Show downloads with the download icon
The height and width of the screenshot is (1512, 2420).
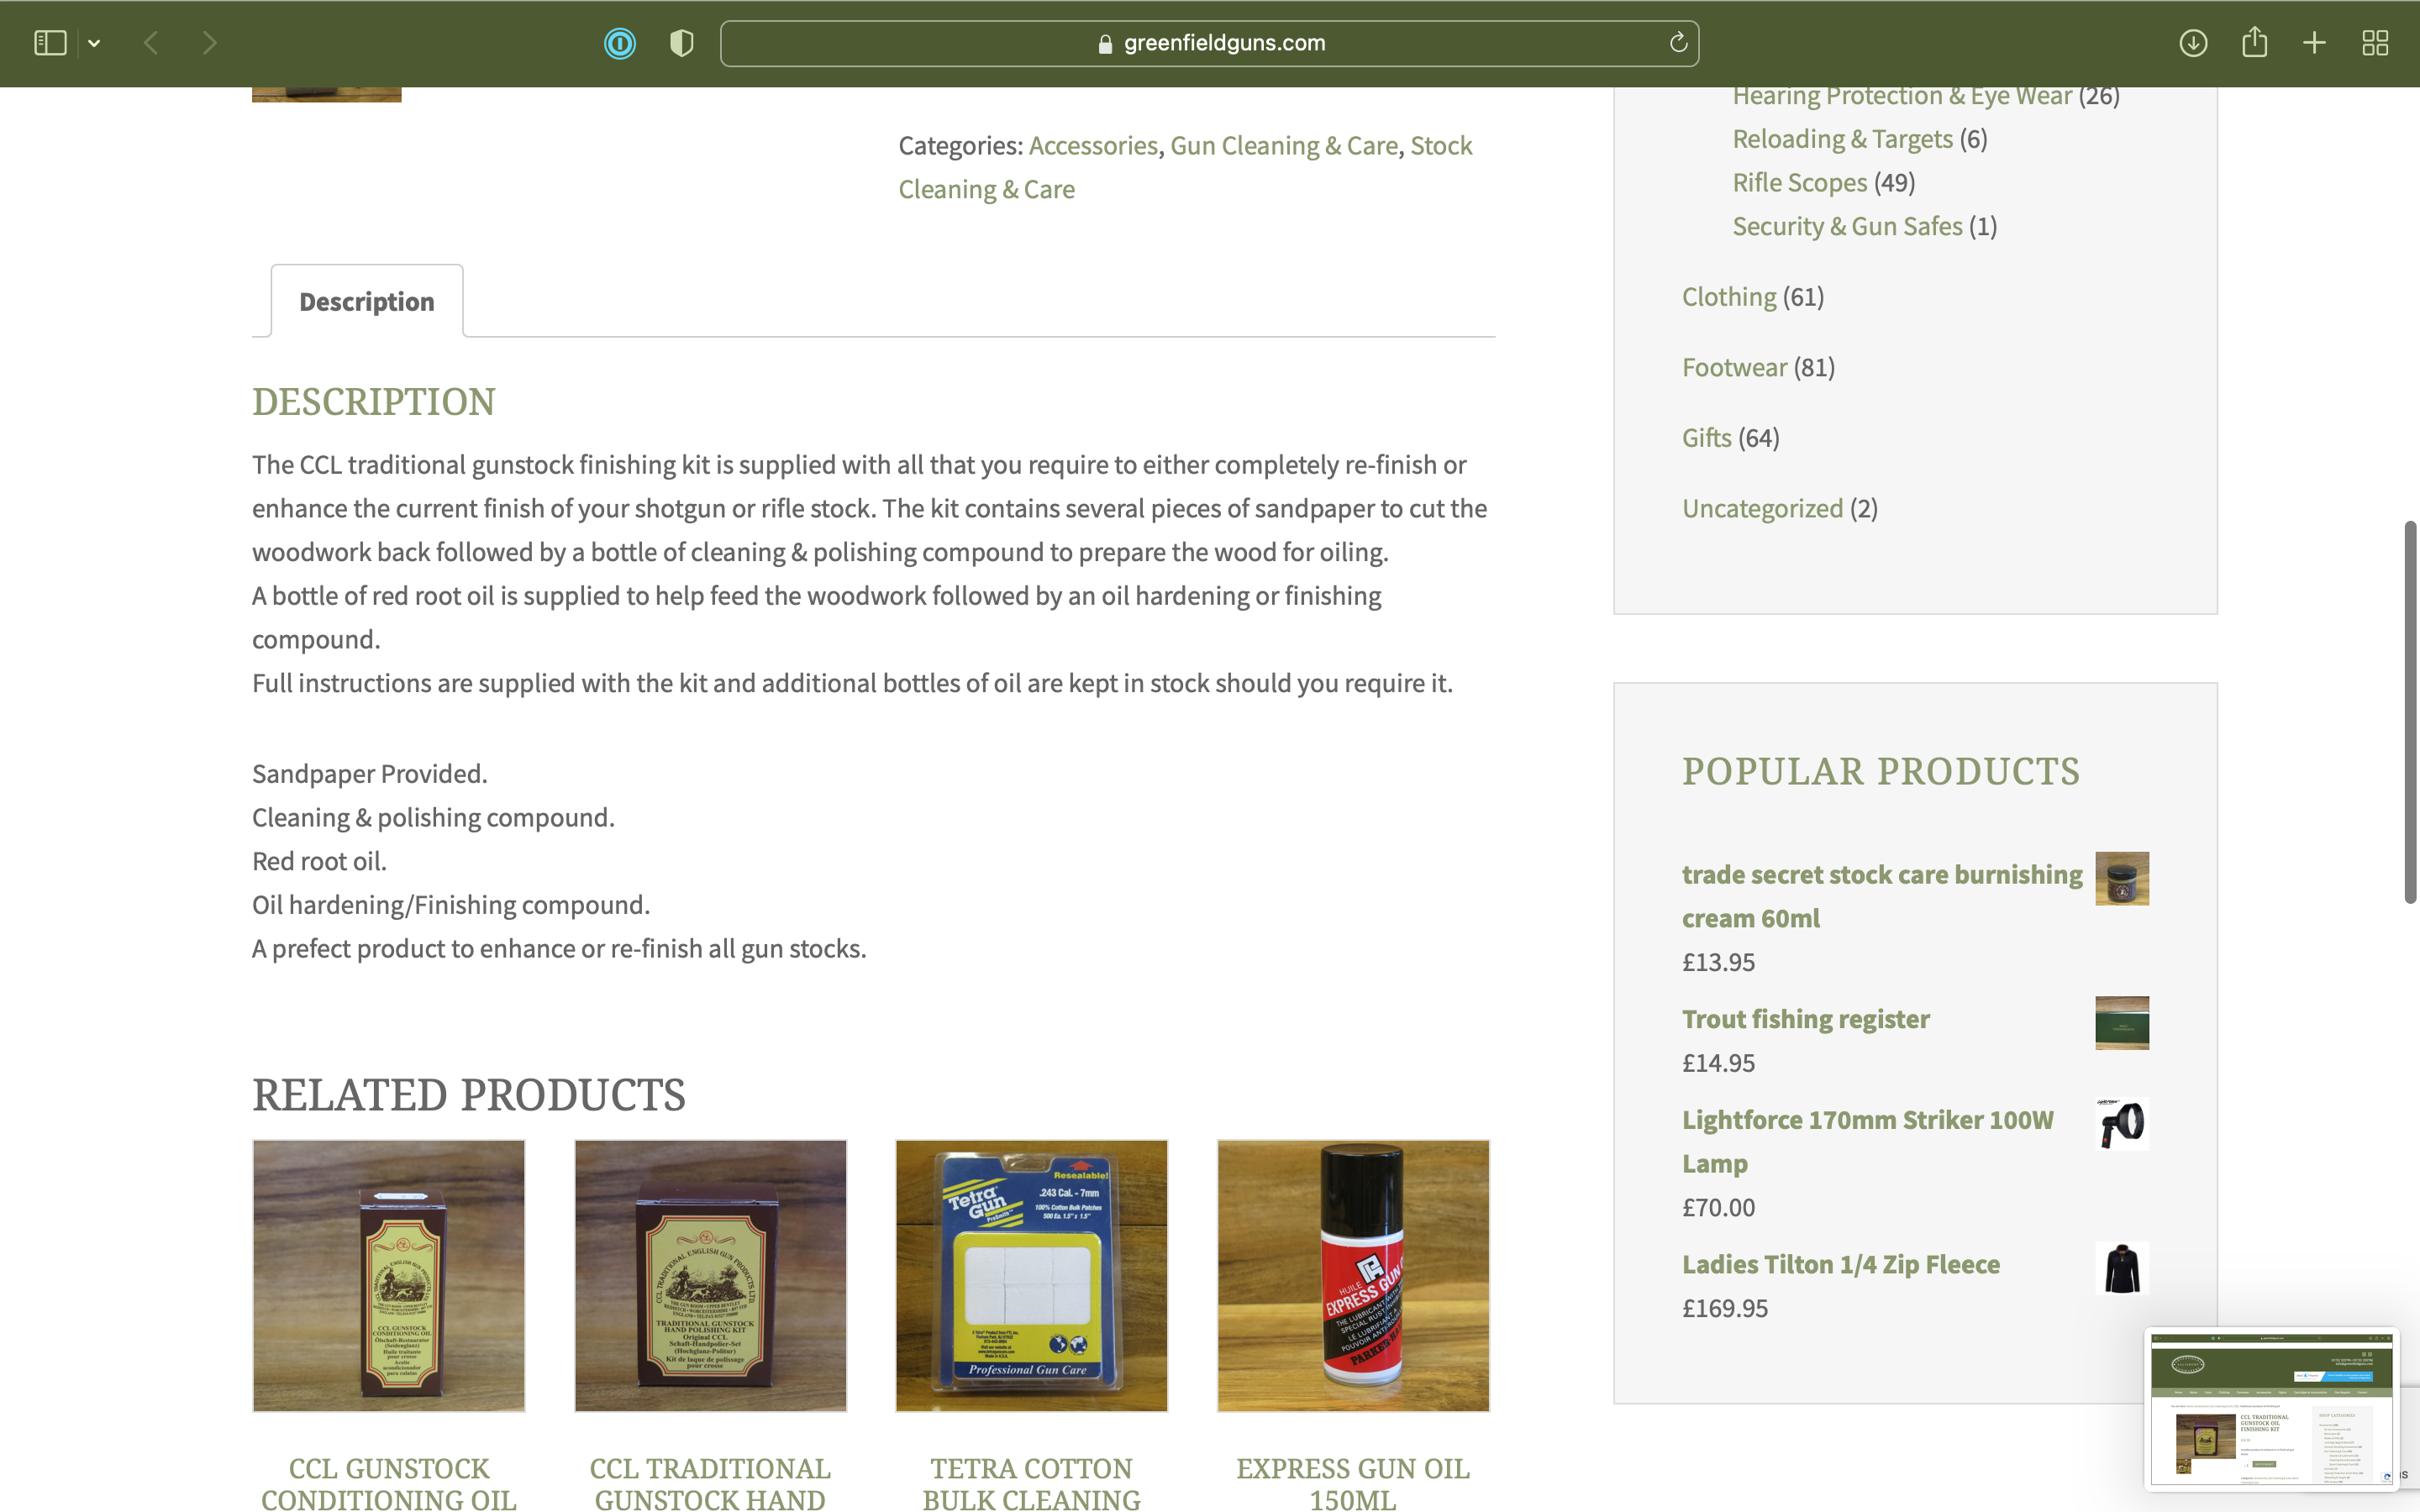click(2193, 43)
